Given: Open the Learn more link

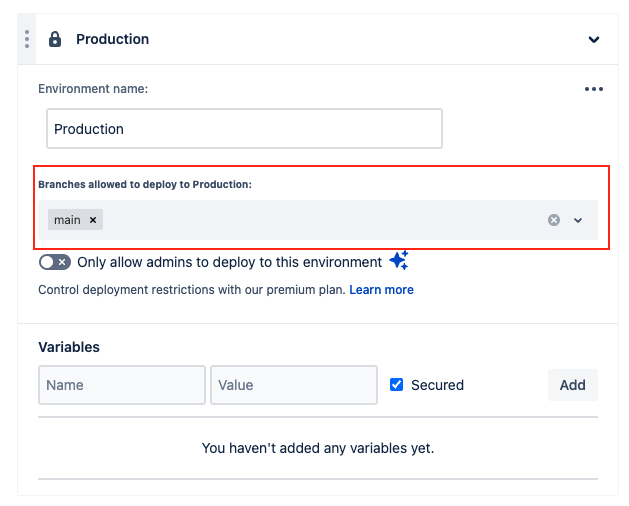Looking at the screenshot, I should [381, 290].
